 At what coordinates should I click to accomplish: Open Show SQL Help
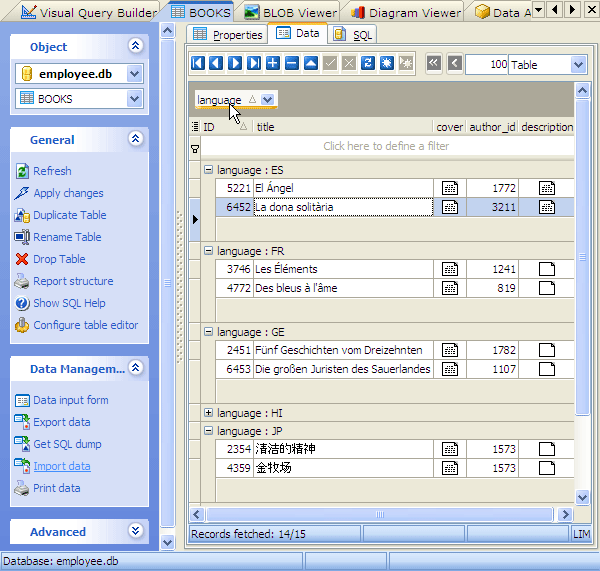(69, 303)
